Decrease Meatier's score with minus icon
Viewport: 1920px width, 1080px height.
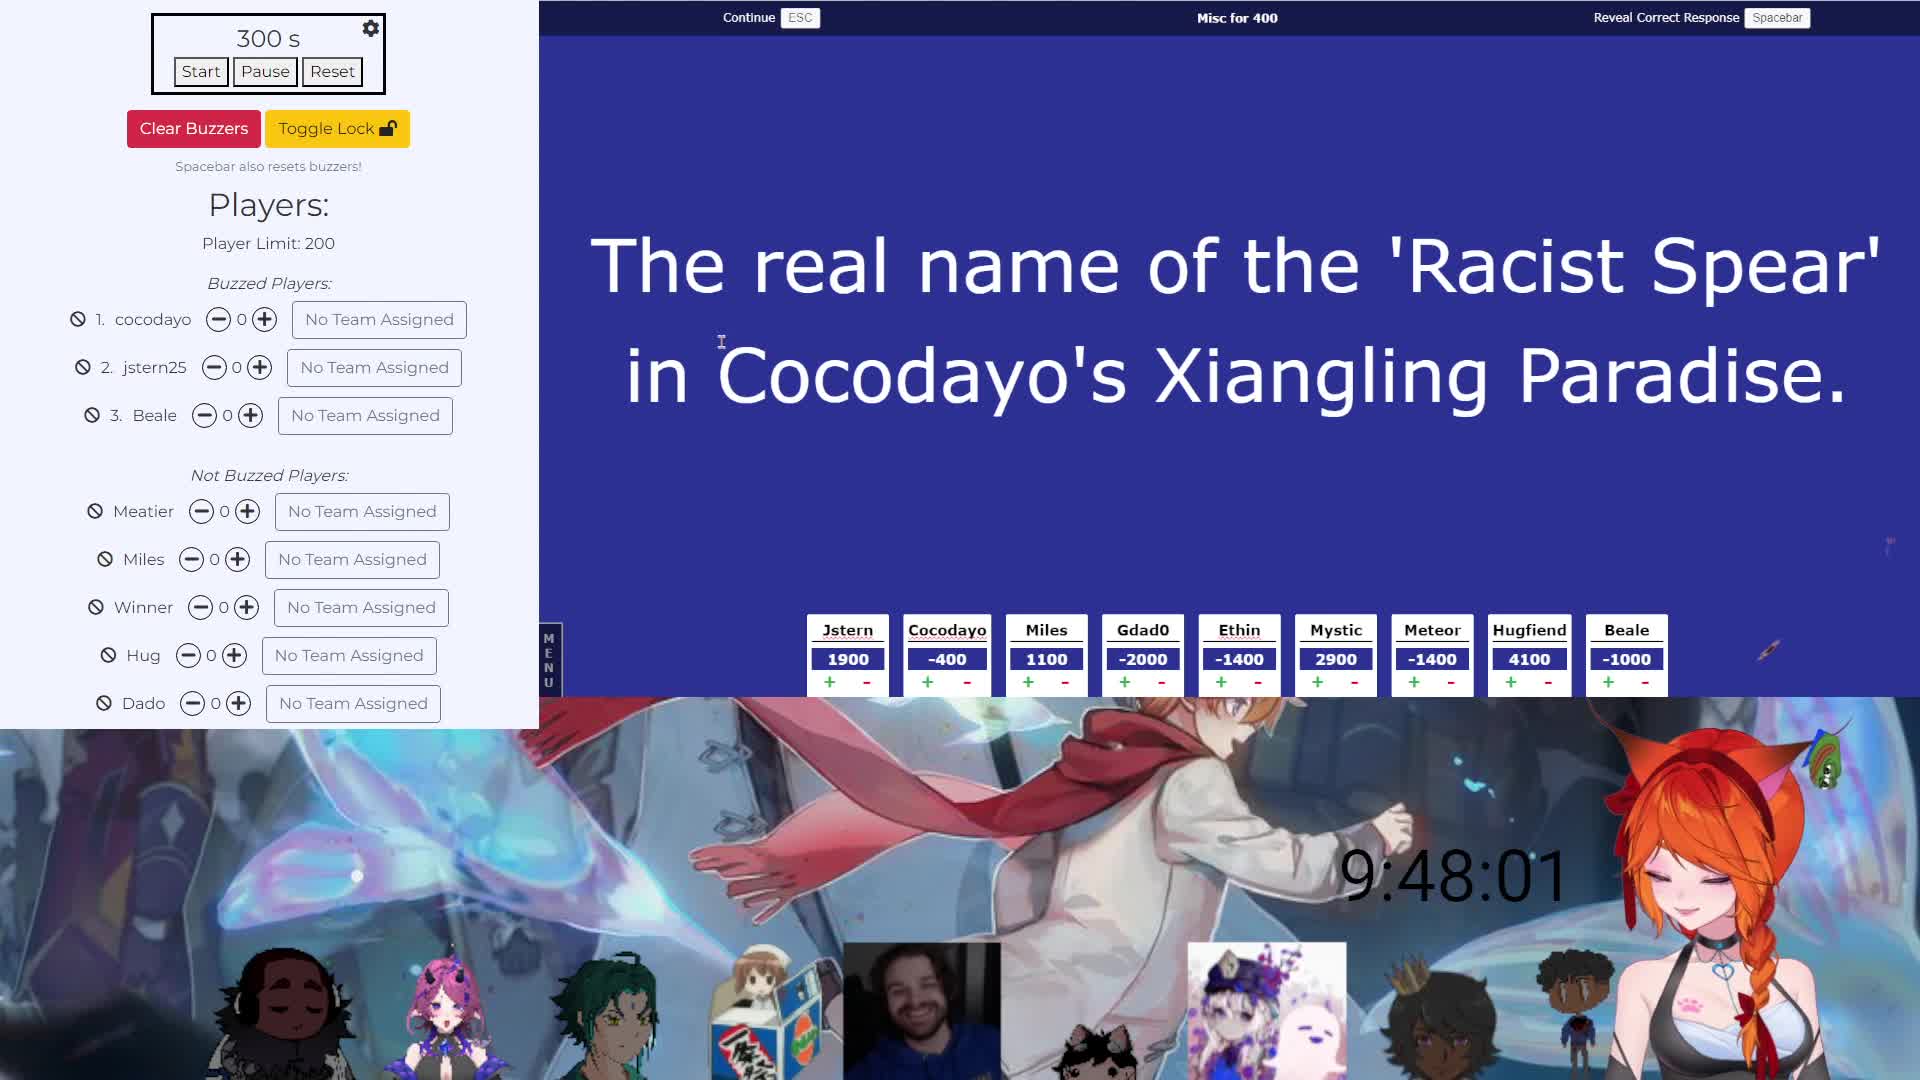tap(201, 511)
